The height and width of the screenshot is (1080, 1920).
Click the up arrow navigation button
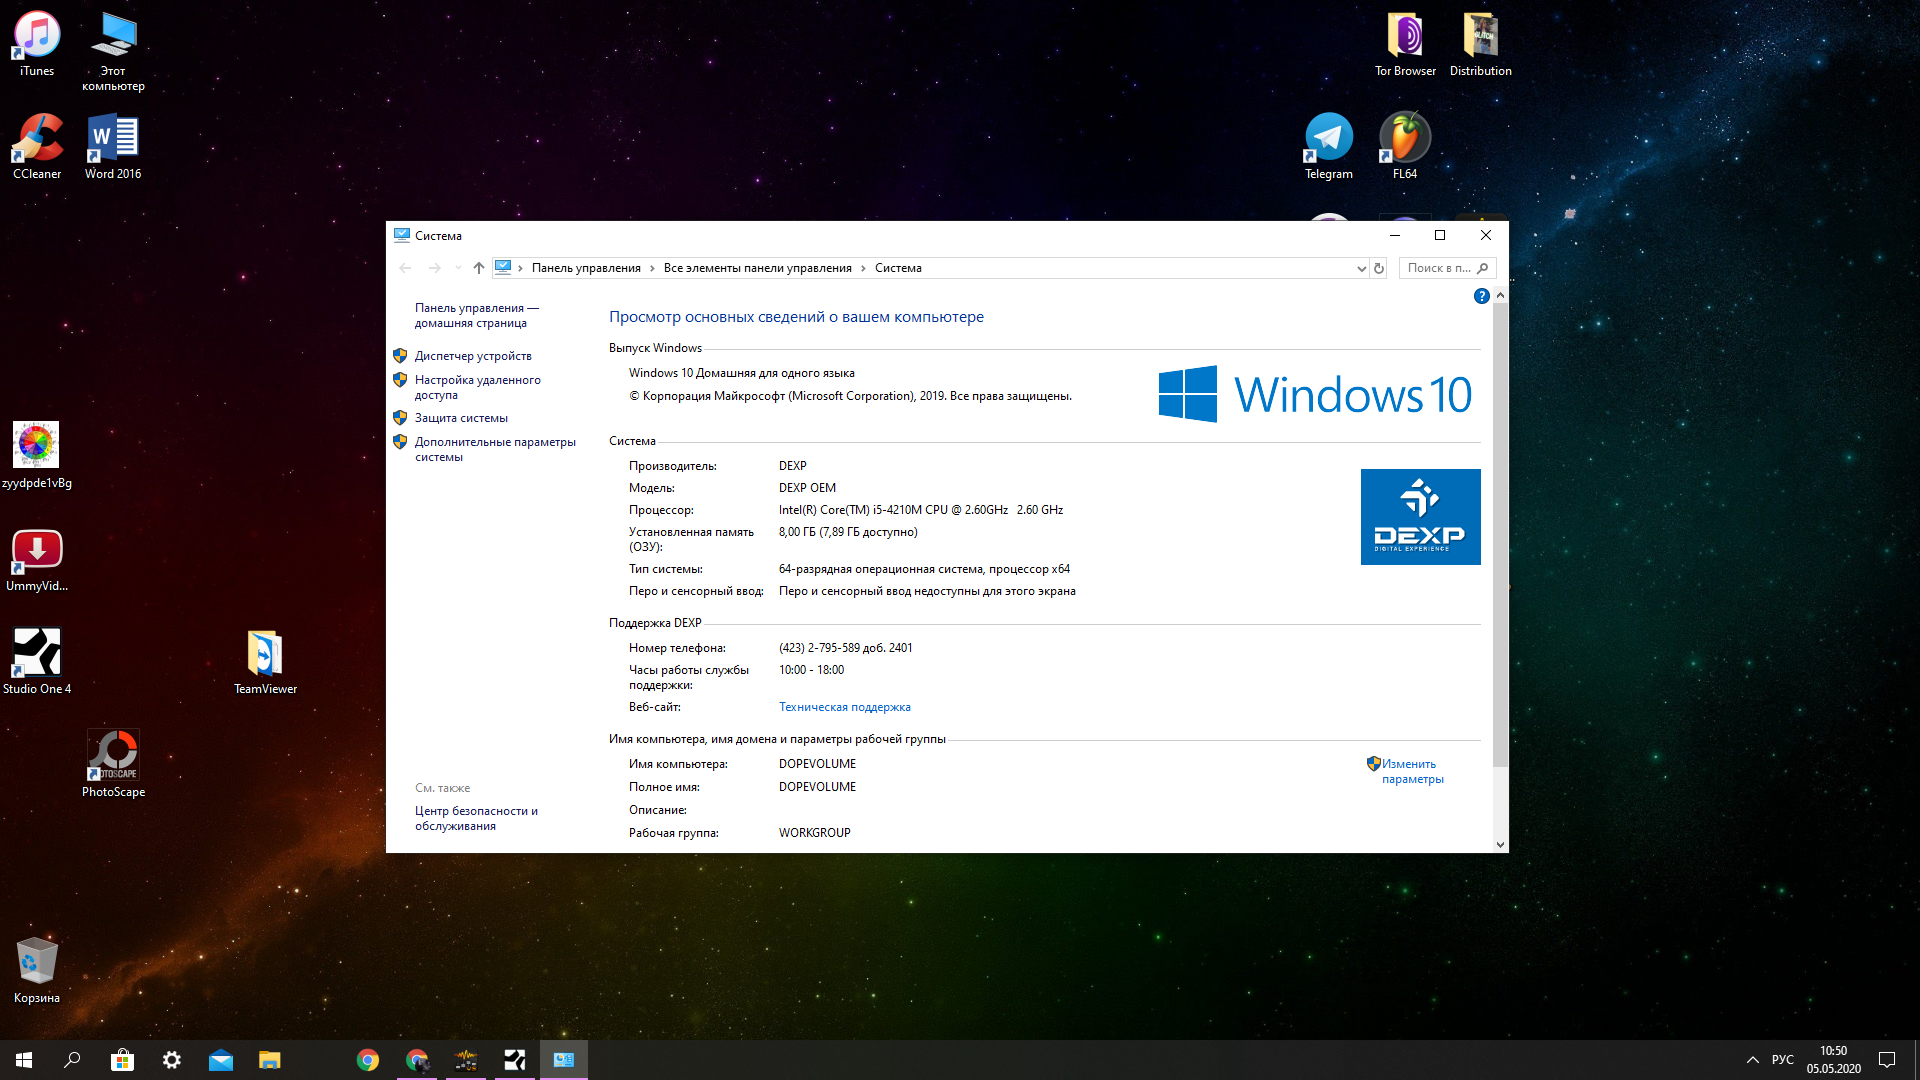click(x=479, y=268)
